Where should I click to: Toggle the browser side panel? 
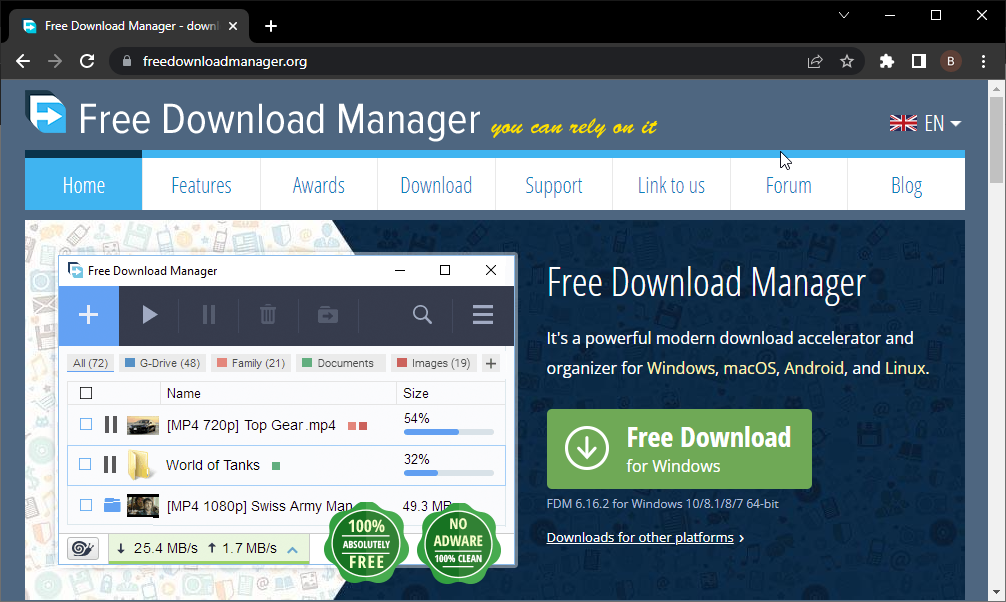coord(919,62)
